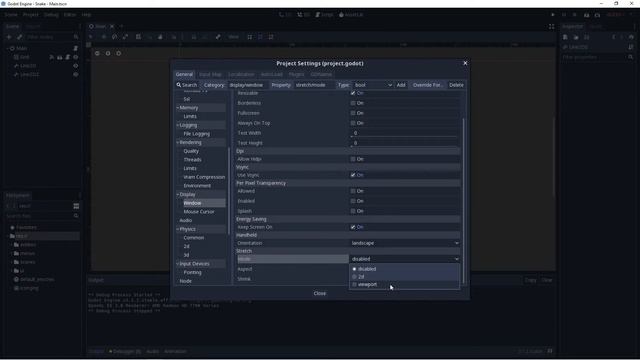640x360 pixels.
Task: Select Common under Physics
Action: [193, 238]
